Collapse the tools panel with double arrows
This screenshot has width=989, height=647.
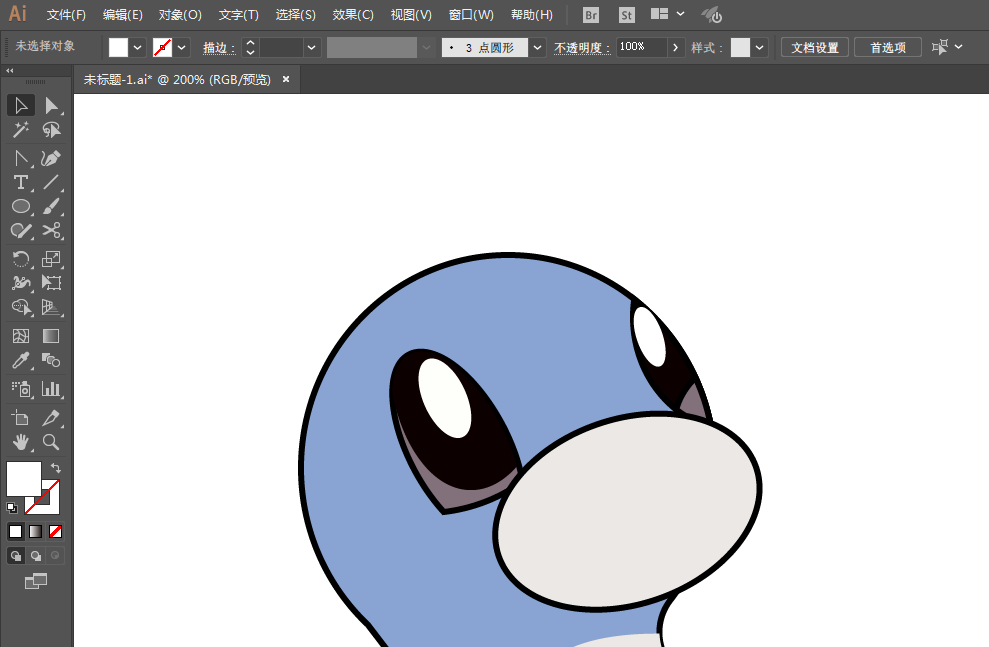(x=9, y=71)
